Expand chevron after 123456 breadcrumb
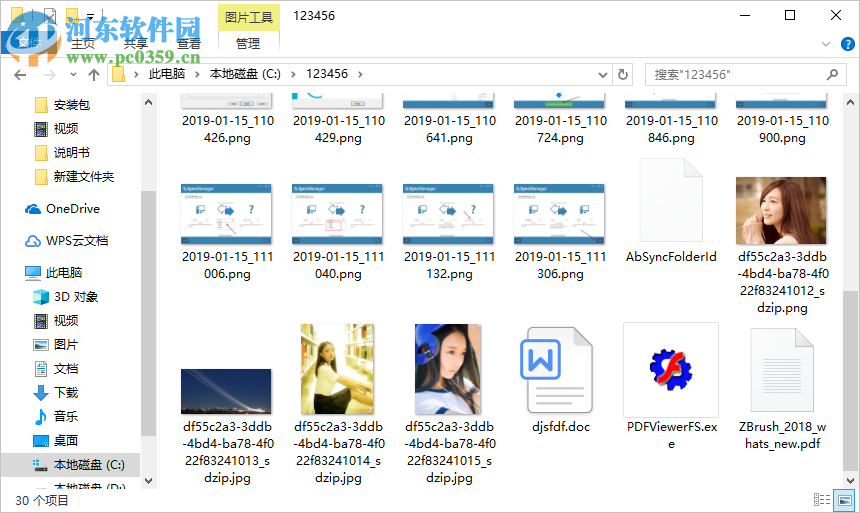860x513 pixels. tap(360, 75)
